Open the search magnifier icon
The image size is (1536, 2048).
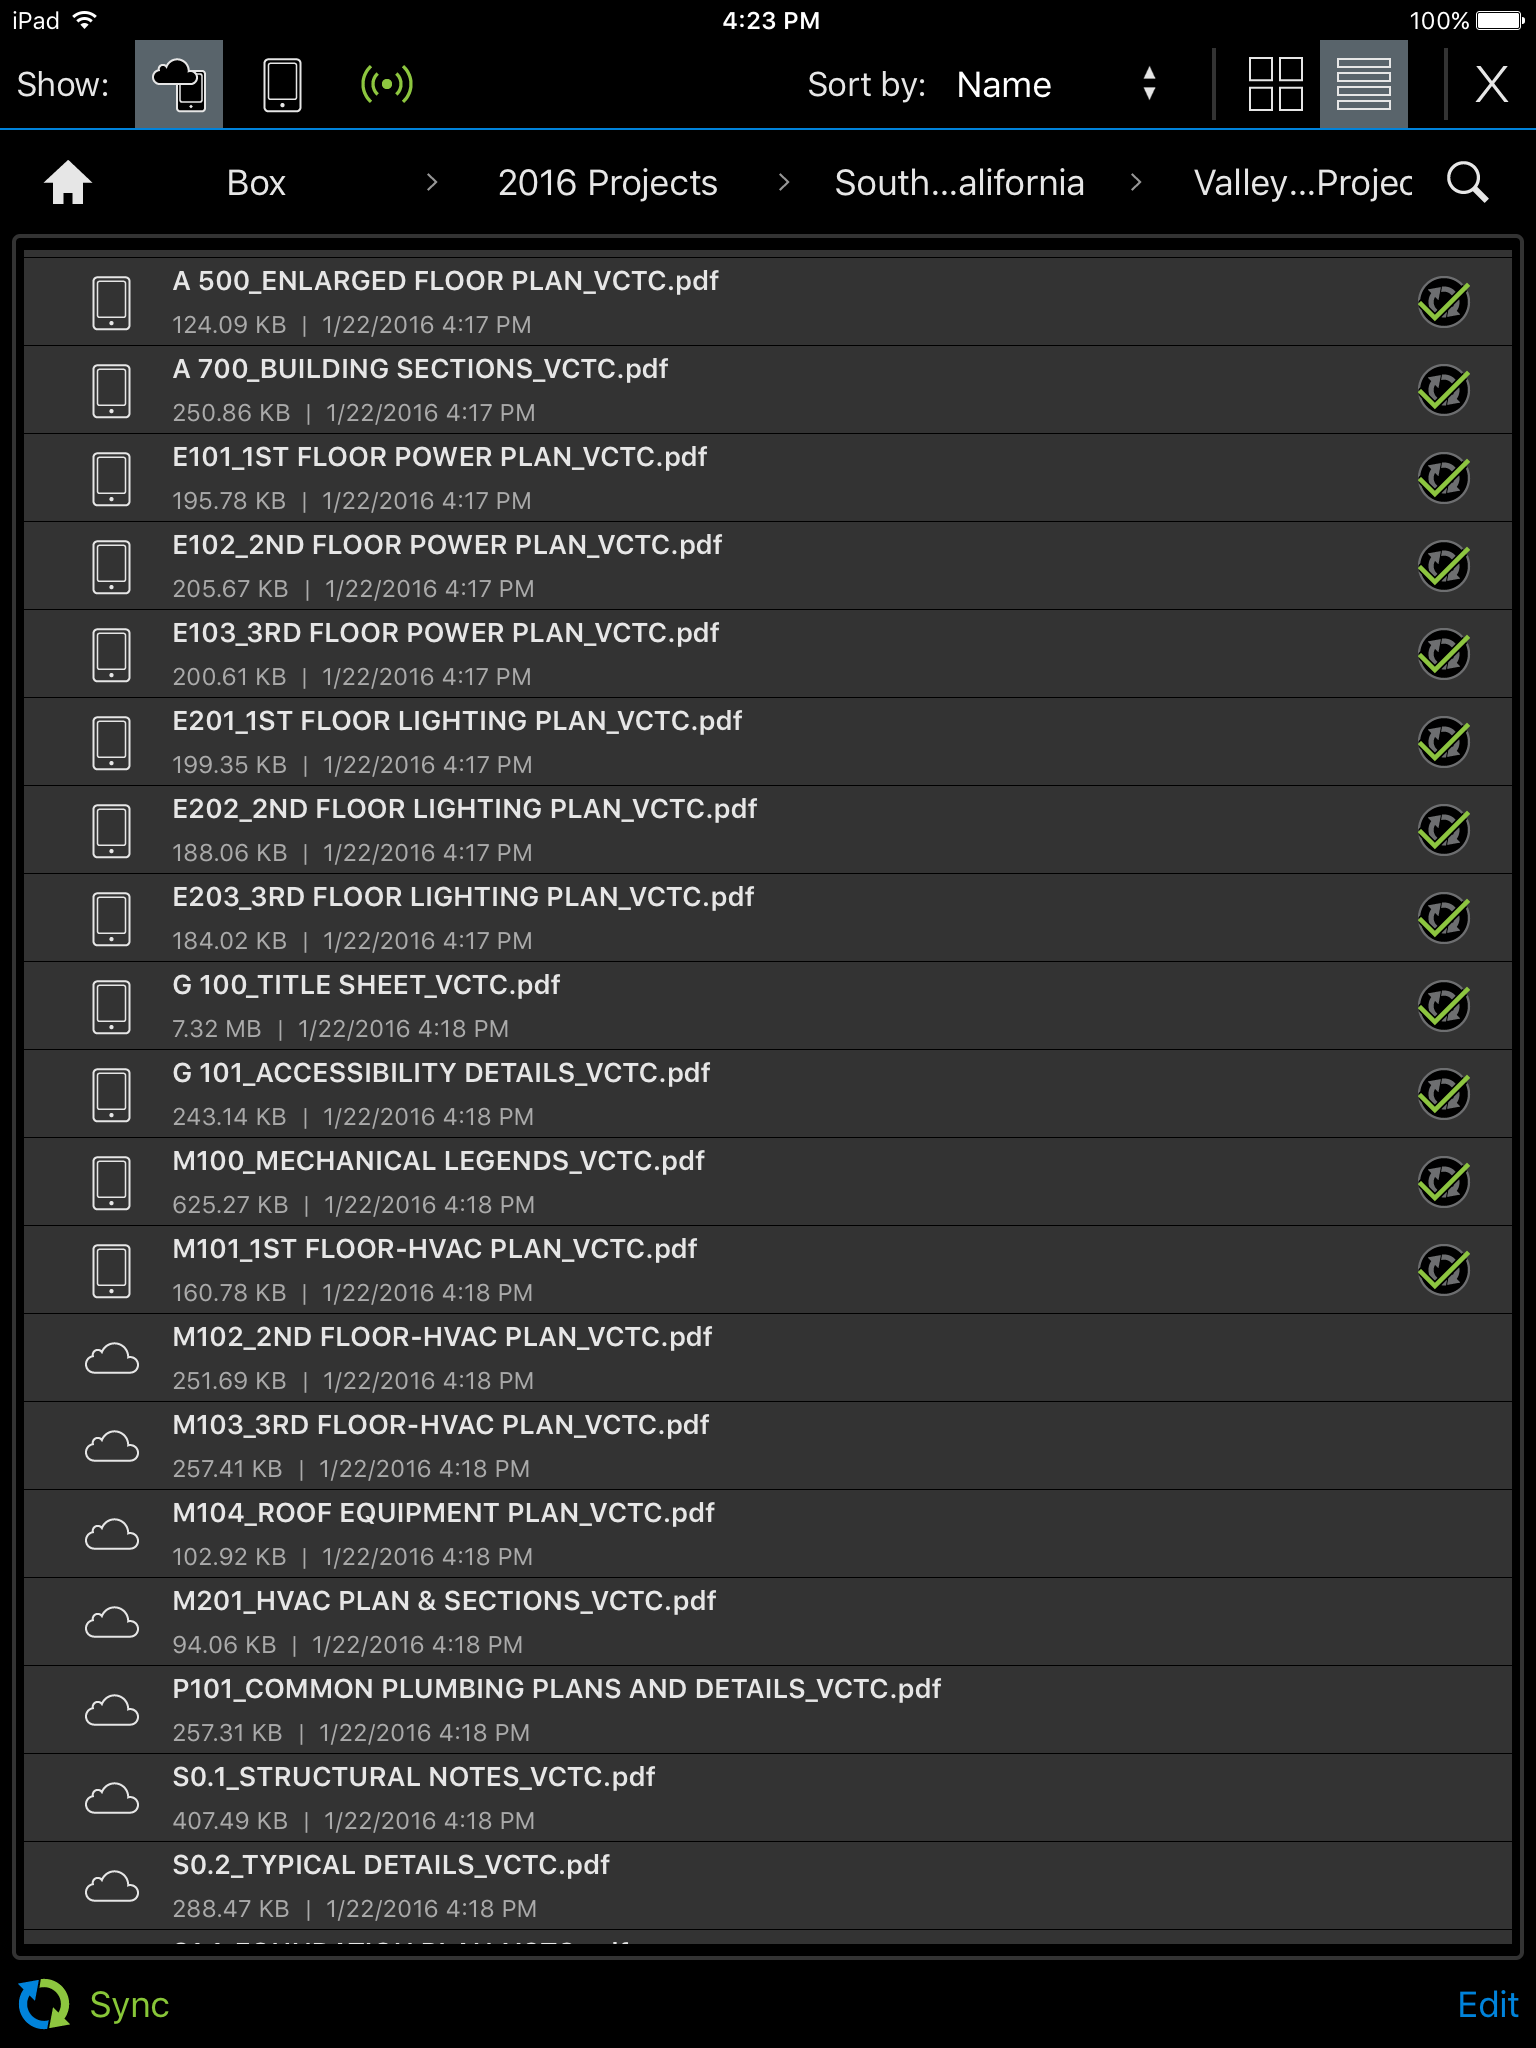pos(1467,183)
